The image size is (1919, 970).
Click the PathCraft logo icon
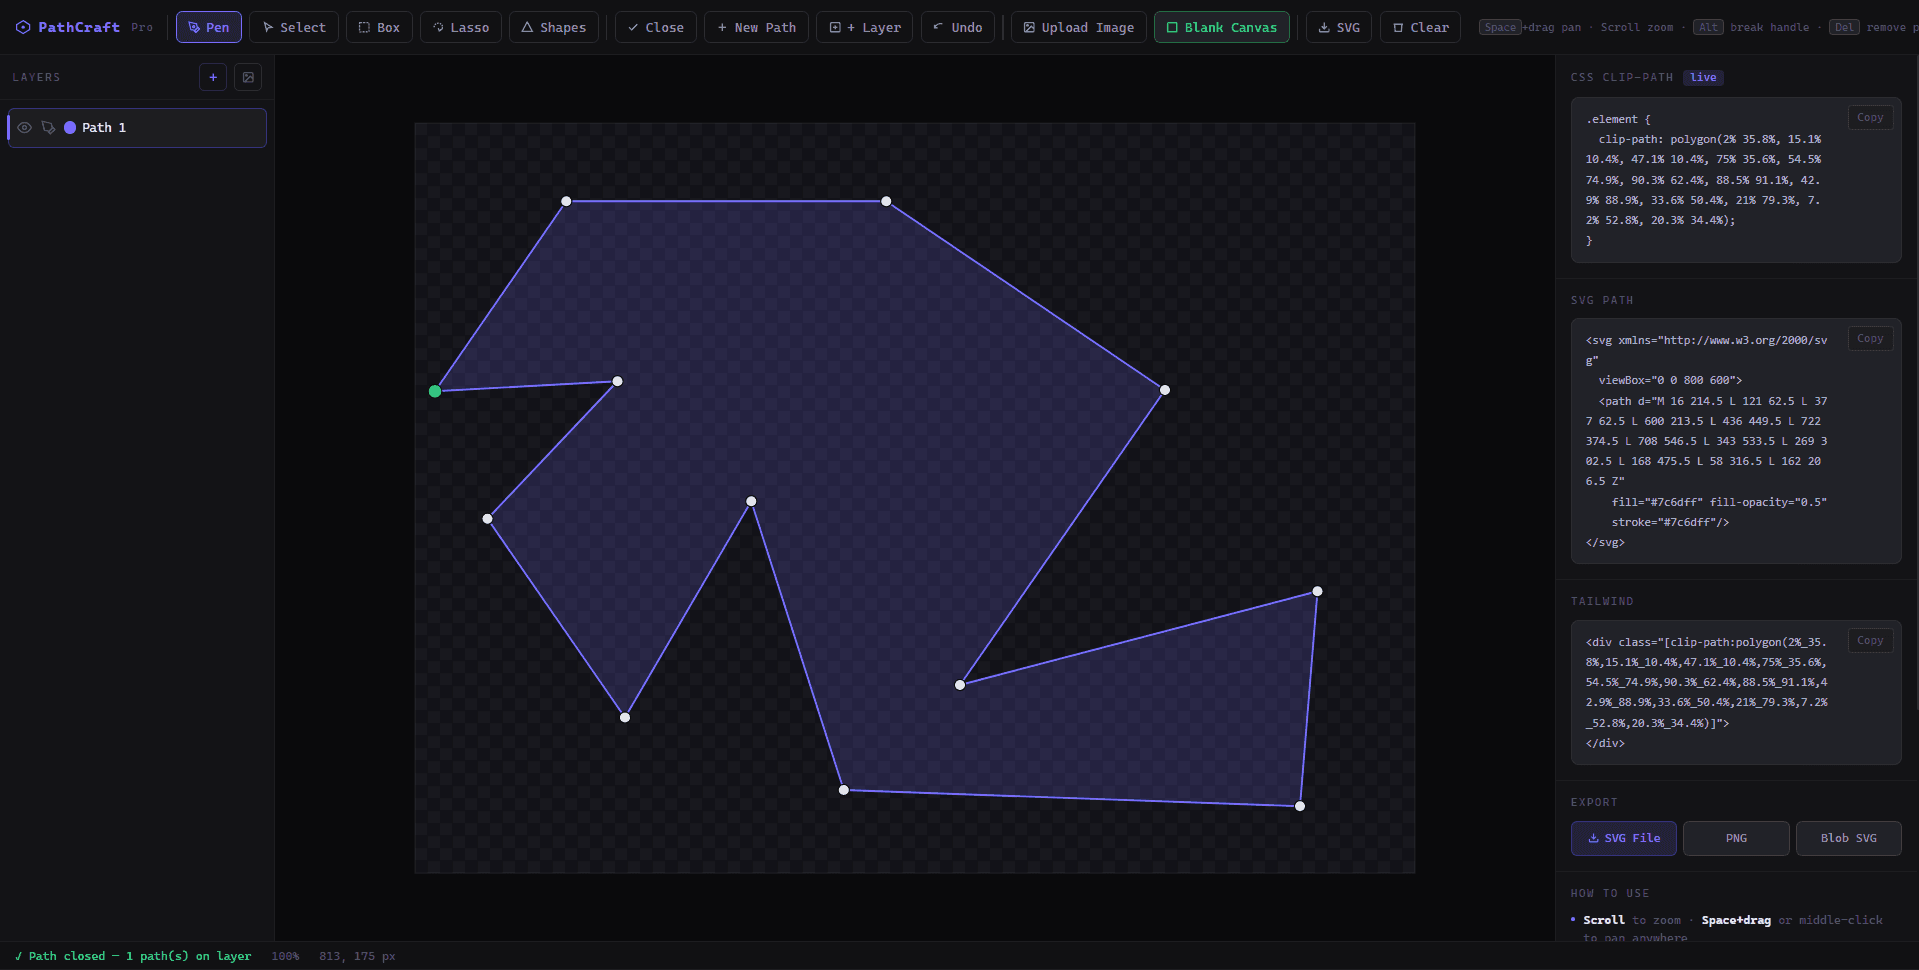tap(22, 27)
